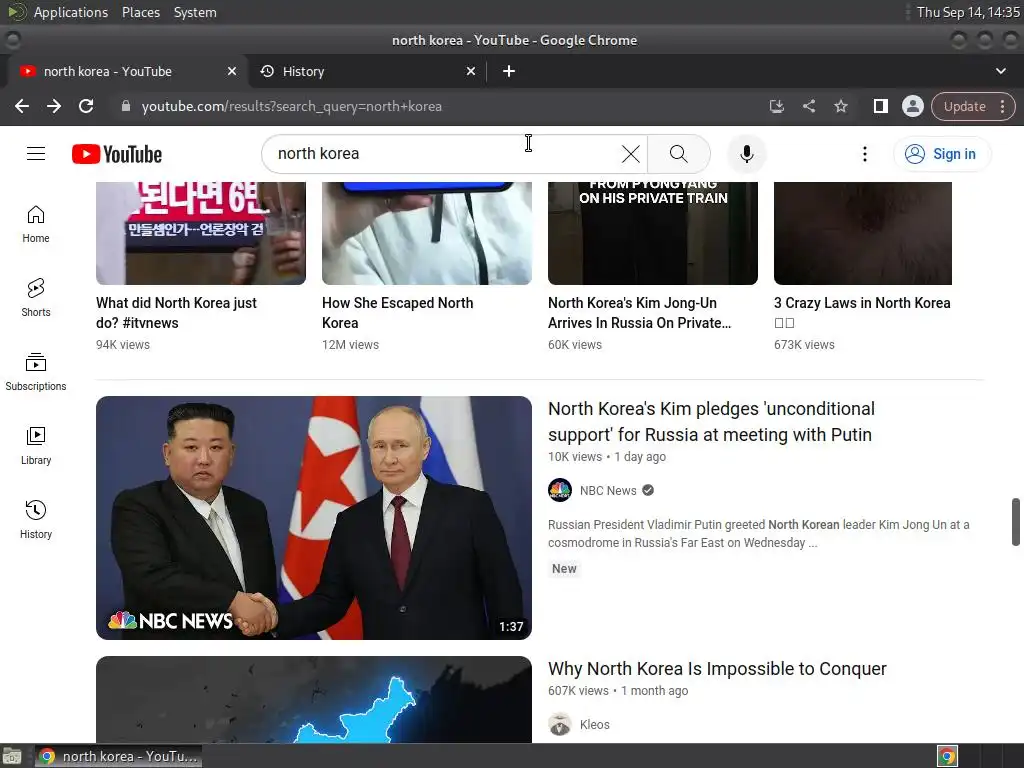1024x768 pixels.
Task: Submit search with magnifier button
Action: 679,154
